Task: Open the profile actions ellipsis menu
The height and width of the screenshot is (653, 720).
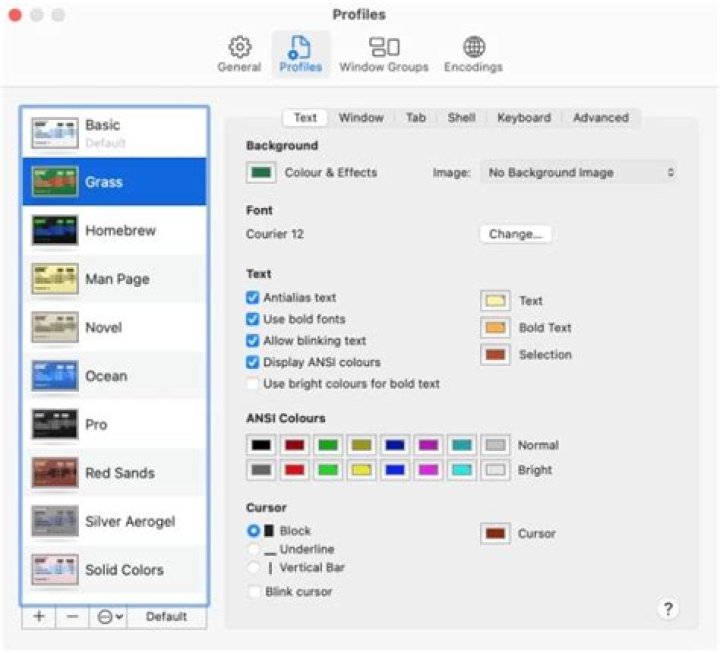Action: [x=110, y=616]
